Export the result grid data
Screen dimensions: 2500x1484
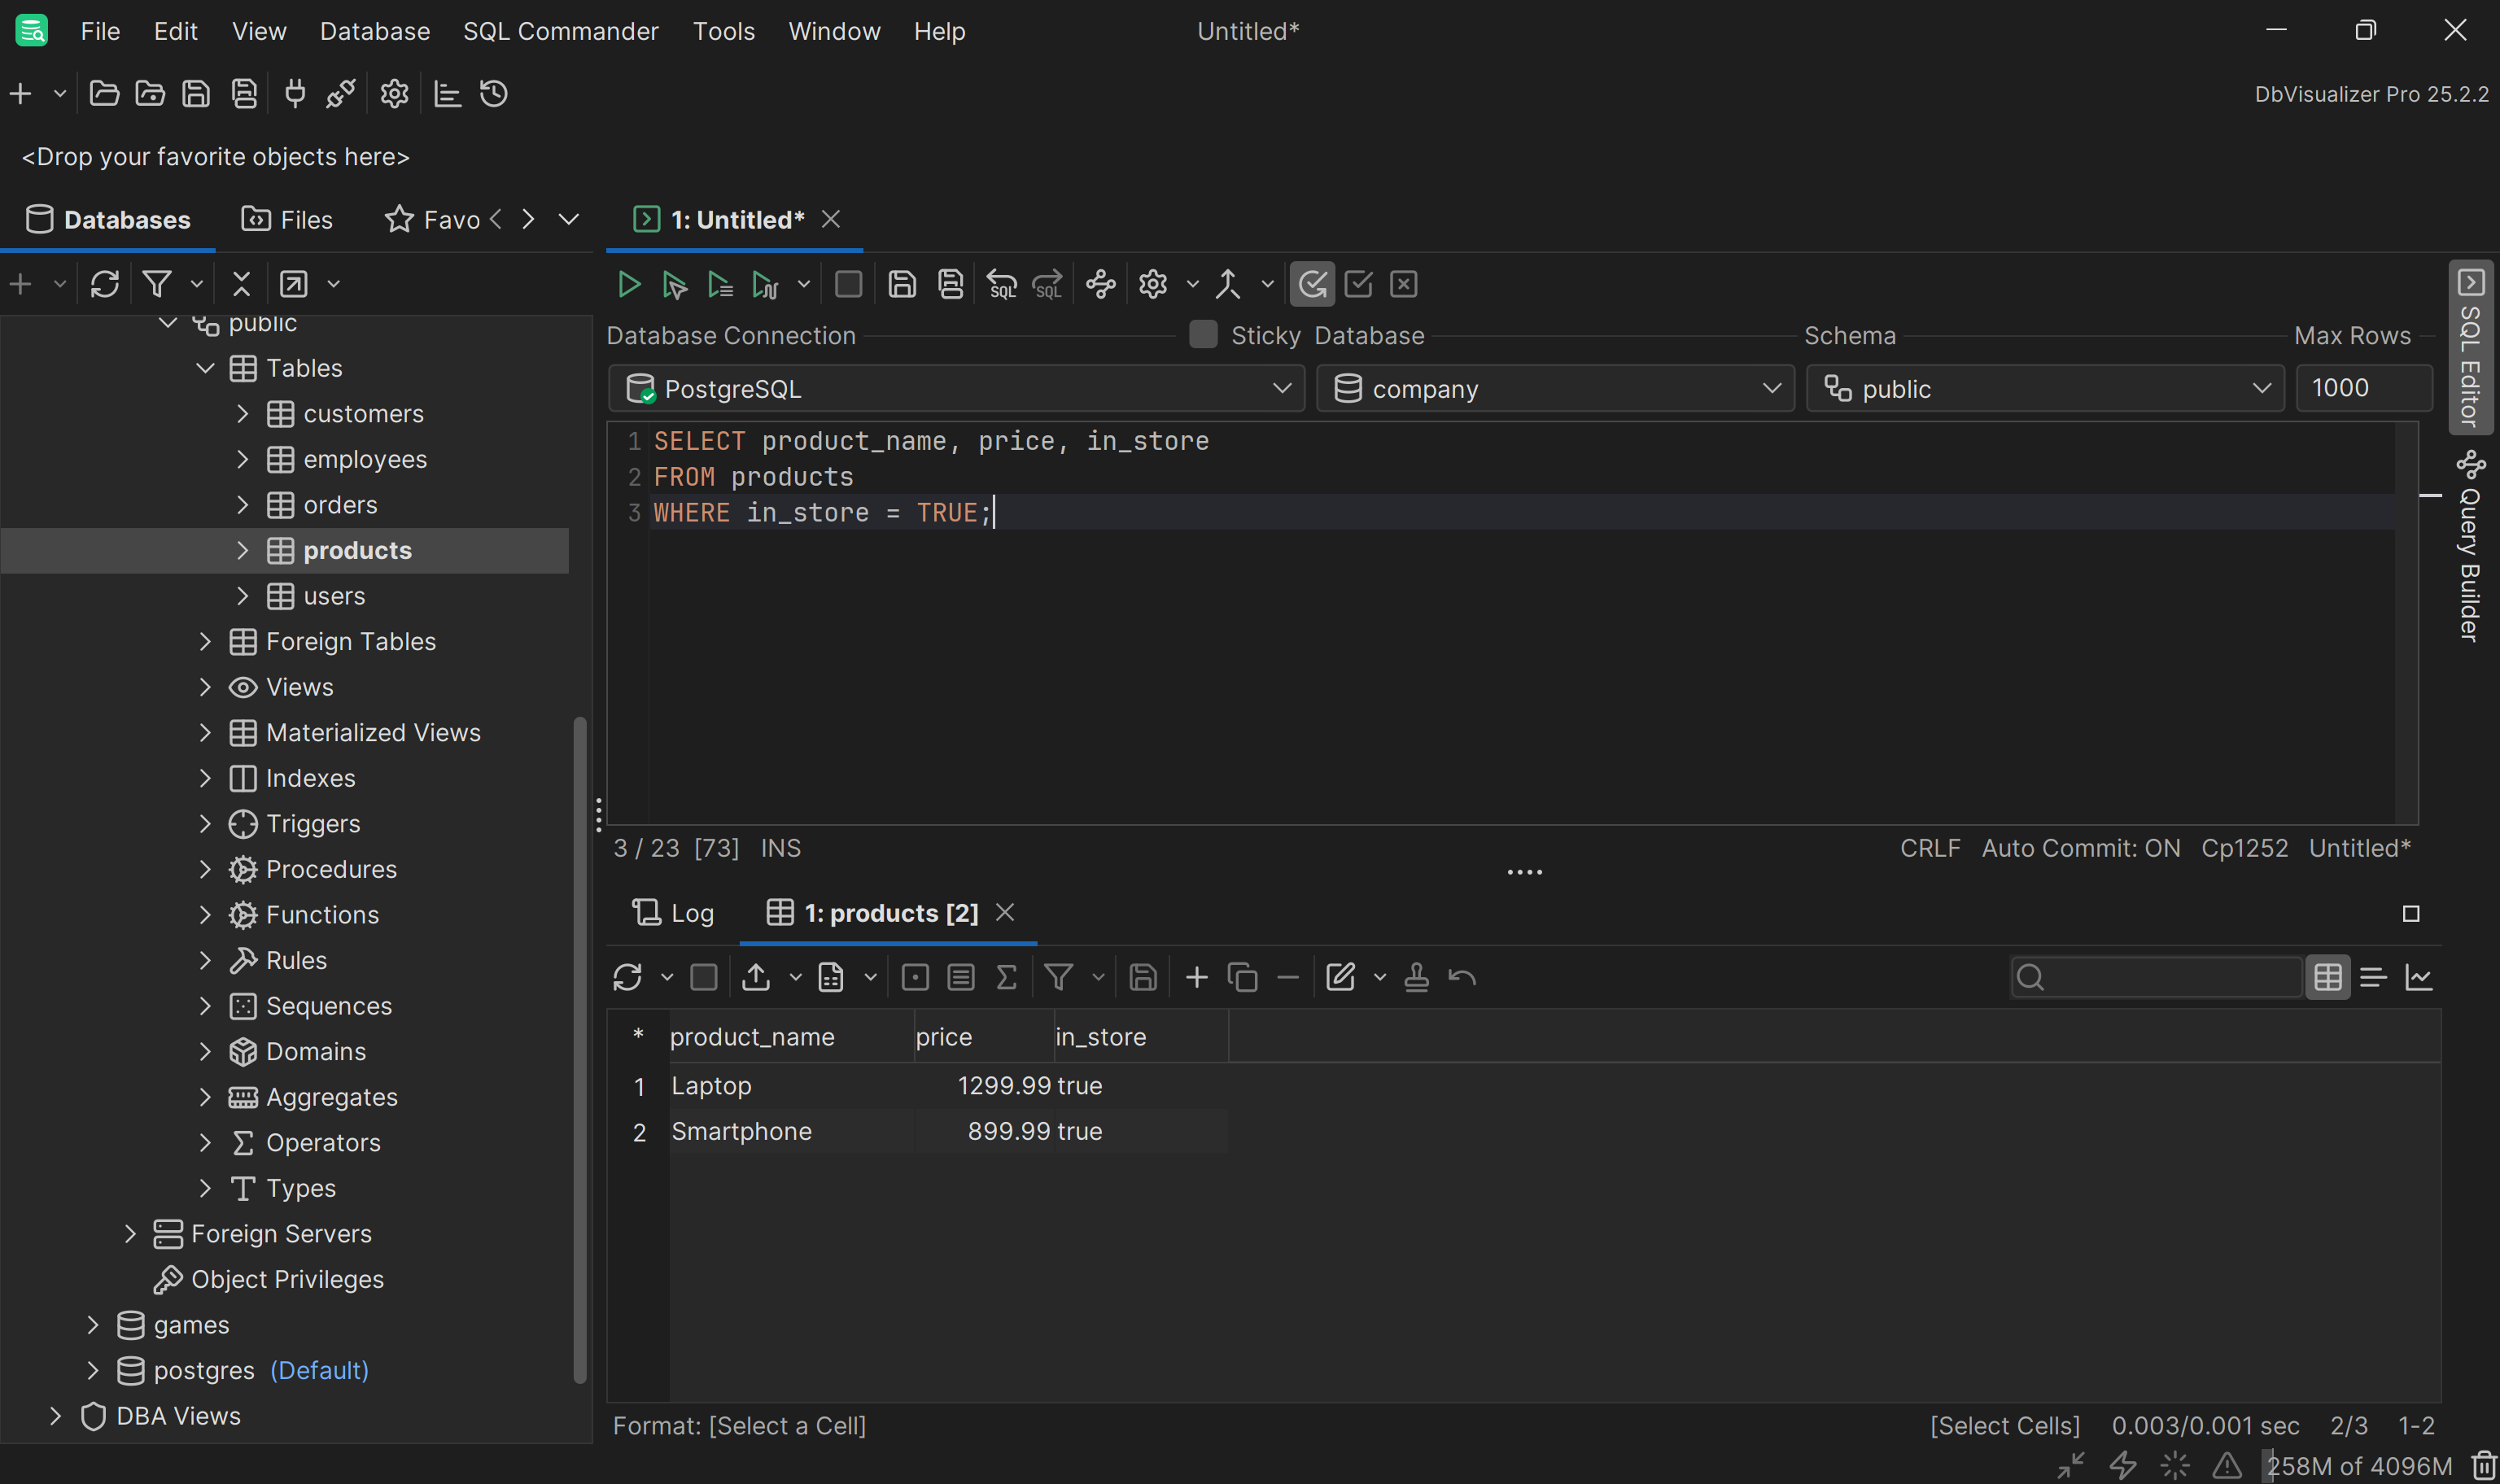(756, 977)
